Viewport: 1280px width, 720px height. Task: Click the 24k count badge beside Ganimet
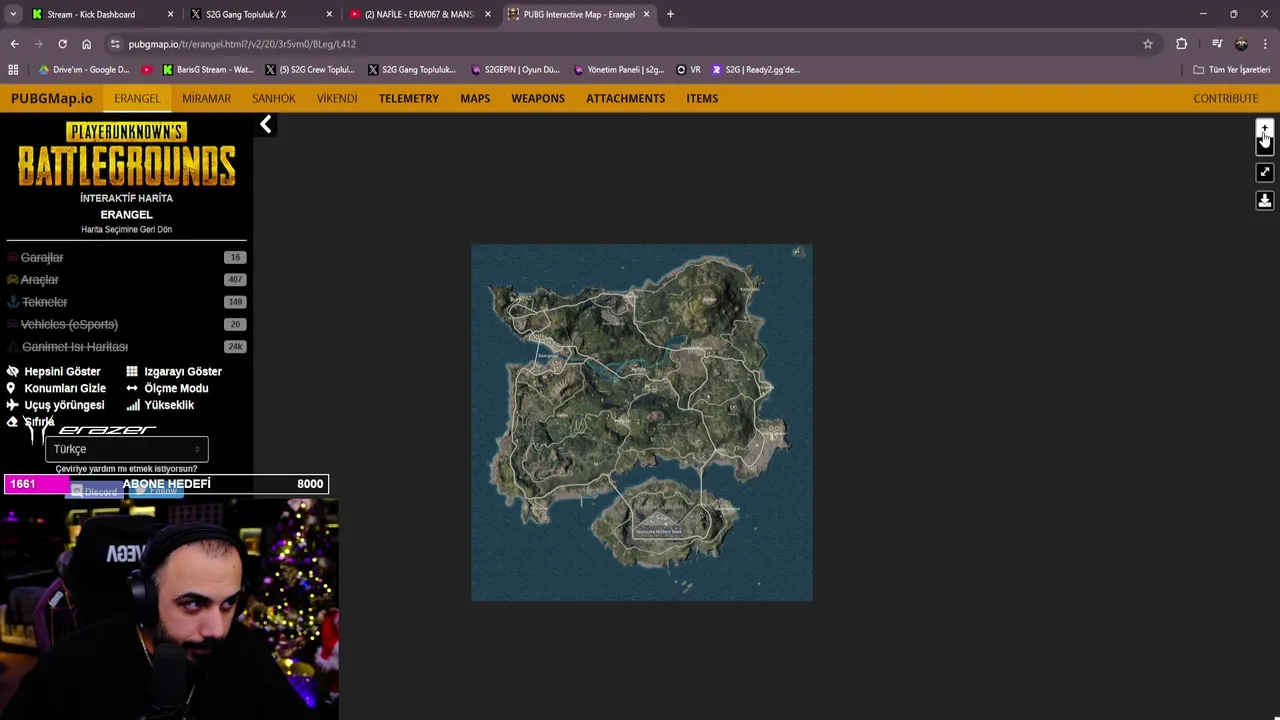click(x=235, y=346)
